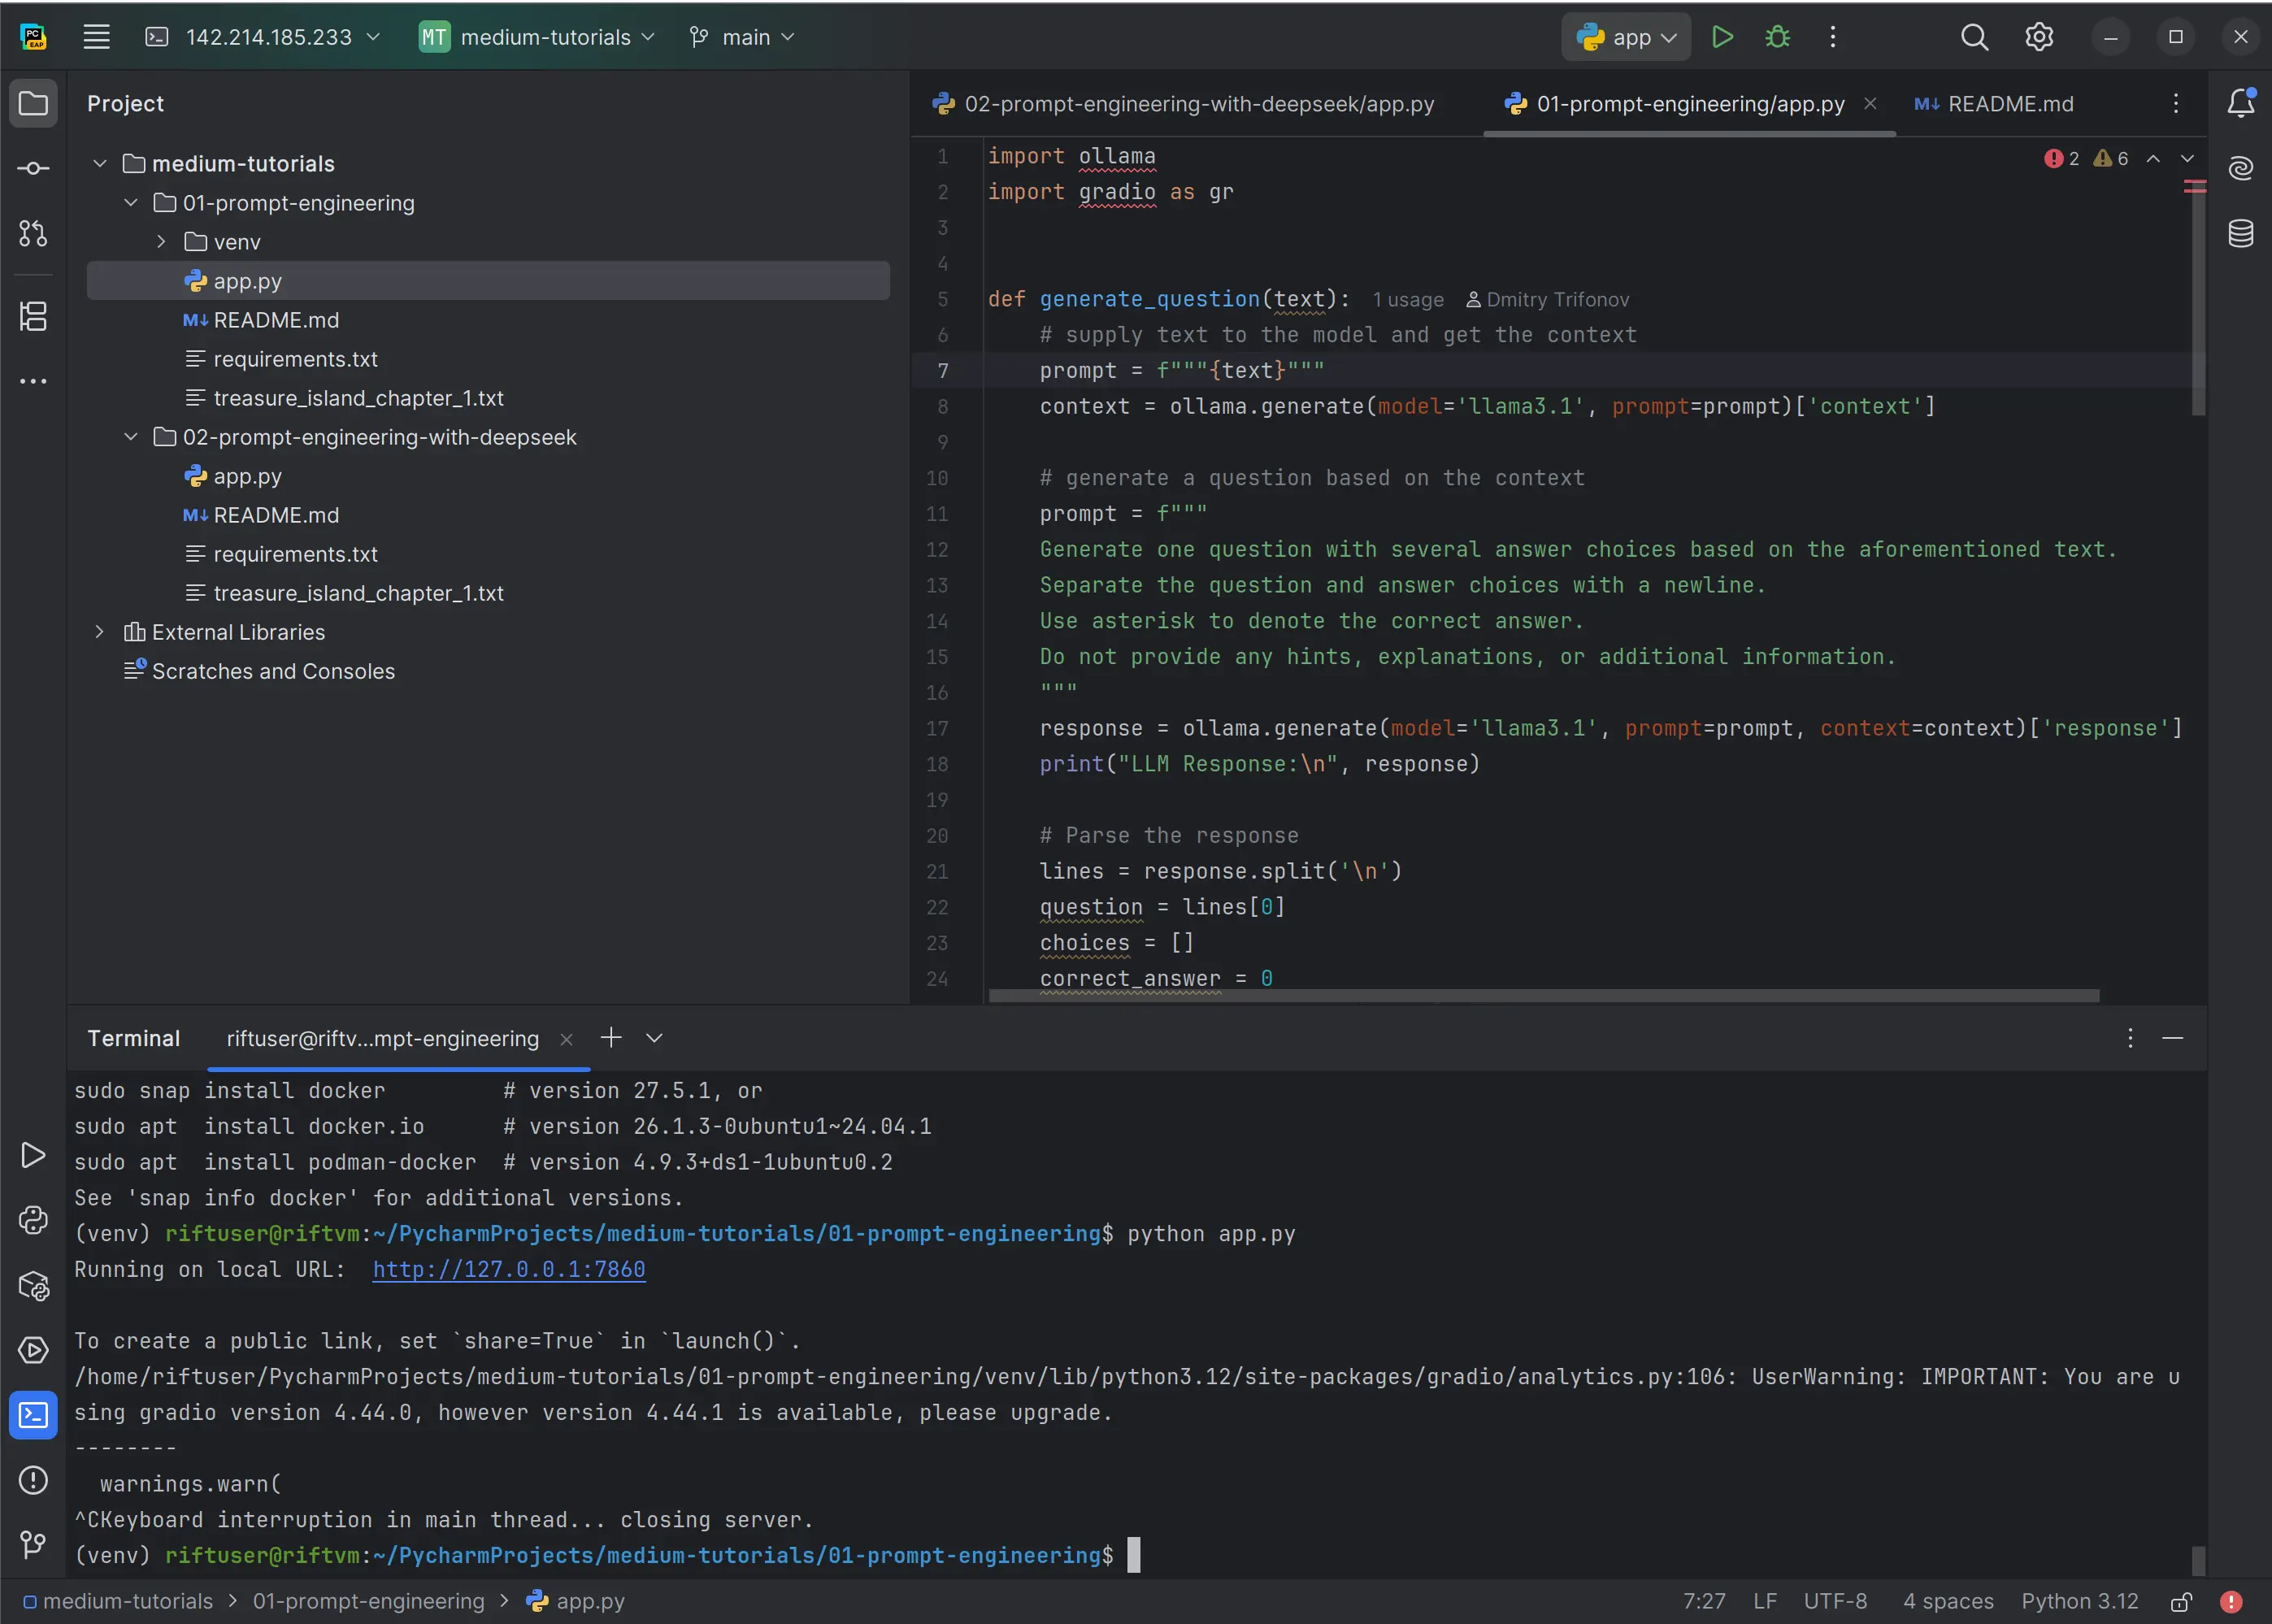Image resolution: width=2272 pixels, height=1624 pixels.
Task: Open the IDE Settings gear
Action: (x=2039, y=36)
